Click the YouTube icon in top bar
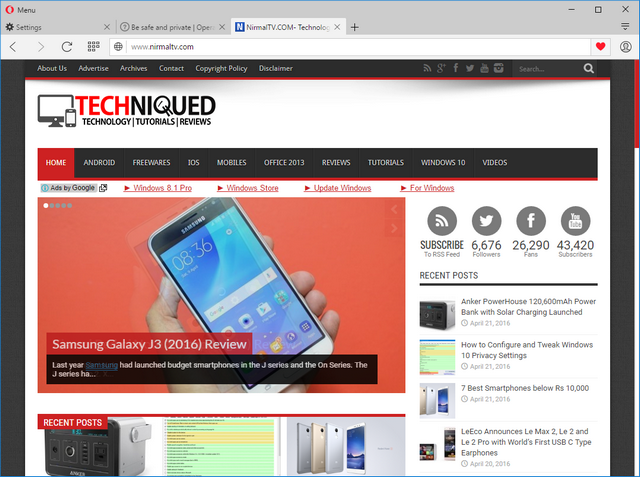 (484, 68)
